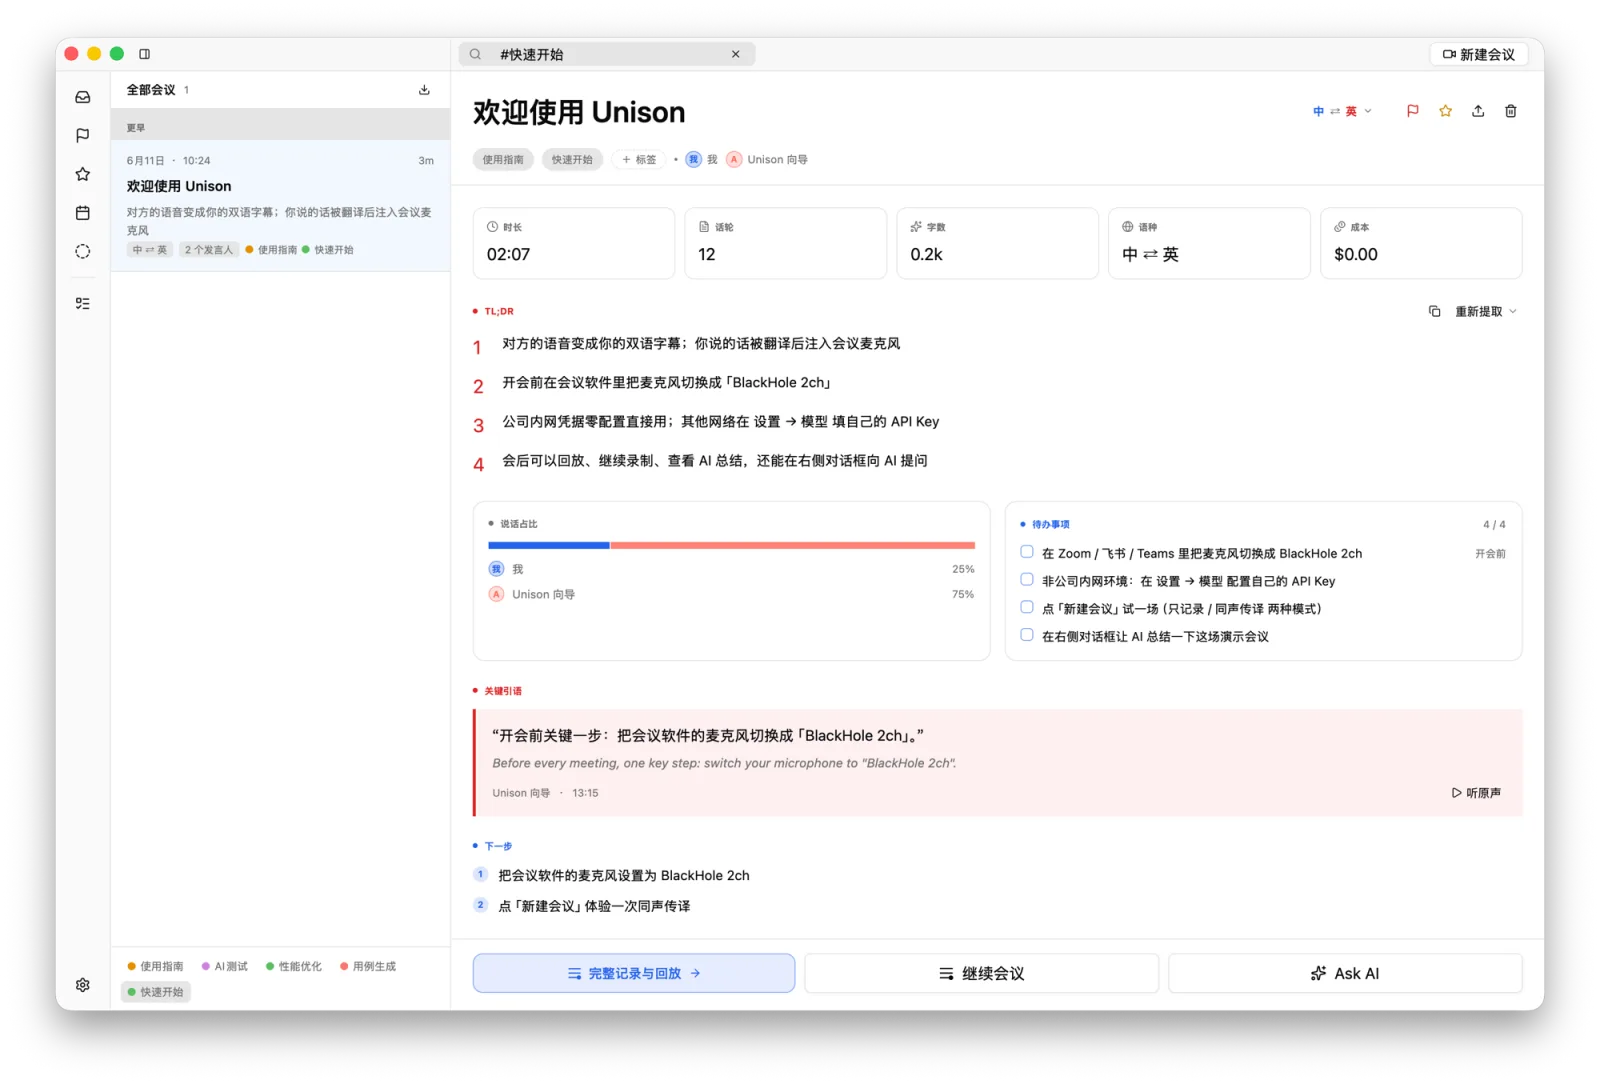Click the 更早 section header

[x=280, y=125]
